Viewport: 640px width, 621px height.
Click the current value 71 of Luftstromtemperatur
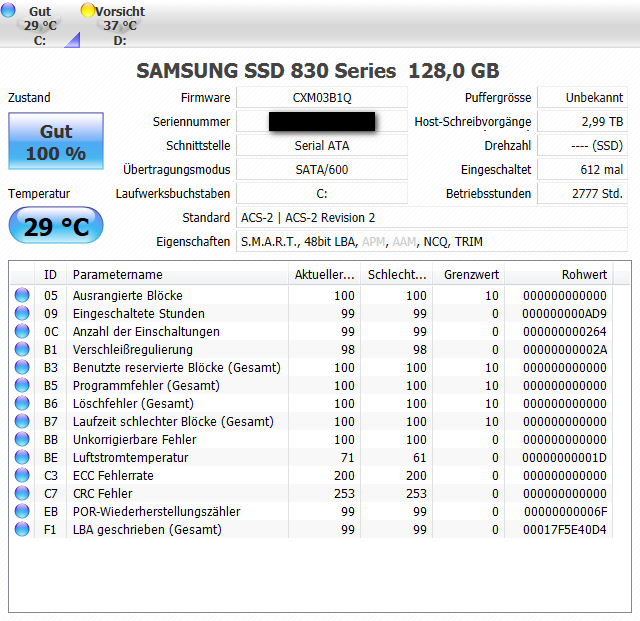pos(348,458)
